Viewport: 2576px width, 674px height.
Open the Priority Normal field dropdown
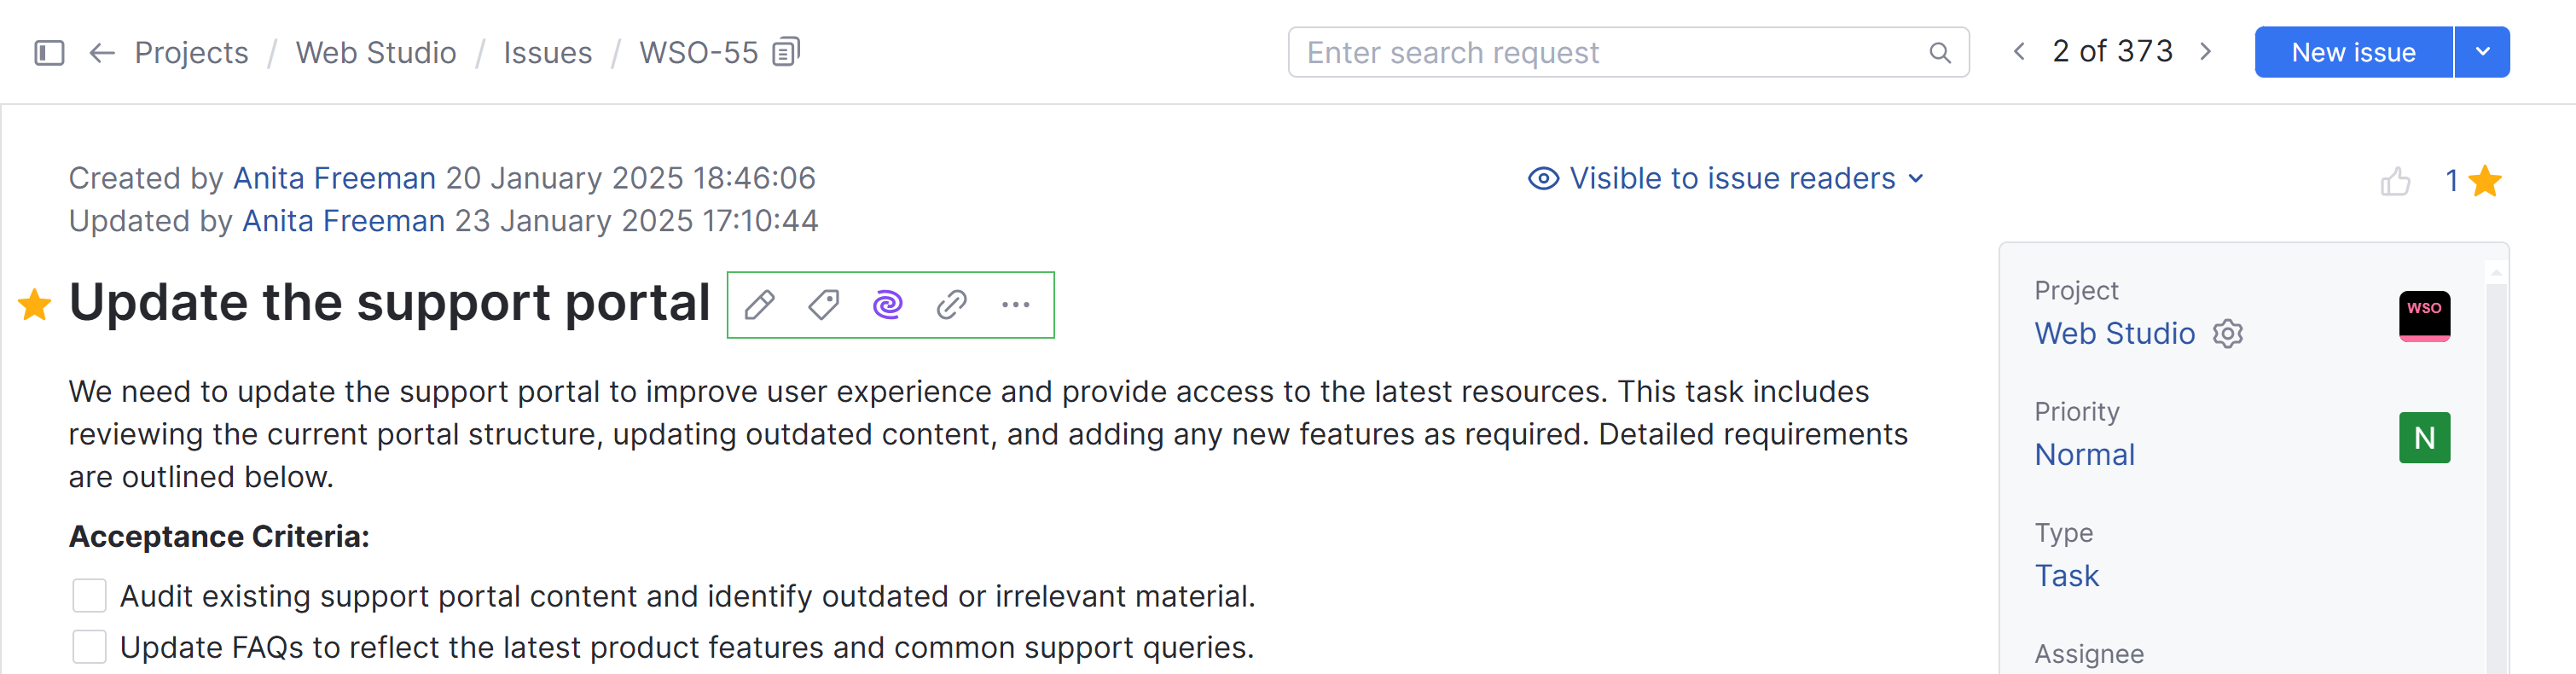tap(2085, 455)
